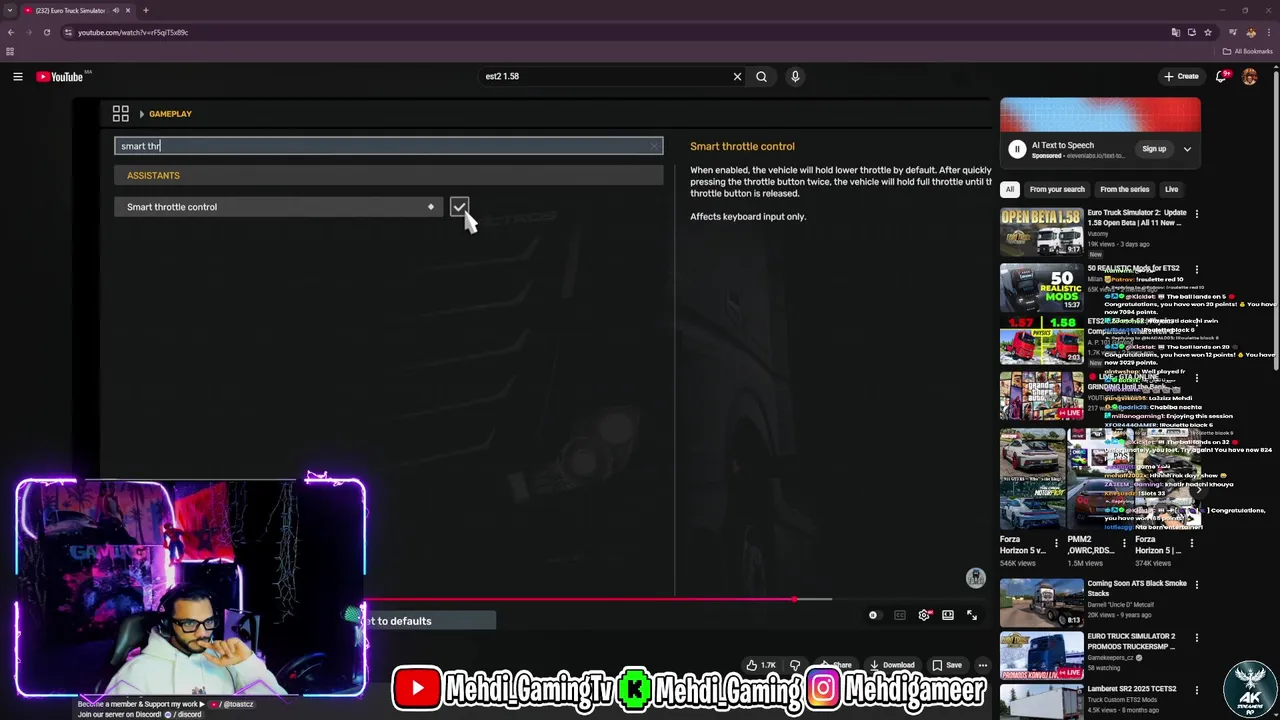
Task: Clear the YouTube search text with X
Action: click(x=737, y=76)
